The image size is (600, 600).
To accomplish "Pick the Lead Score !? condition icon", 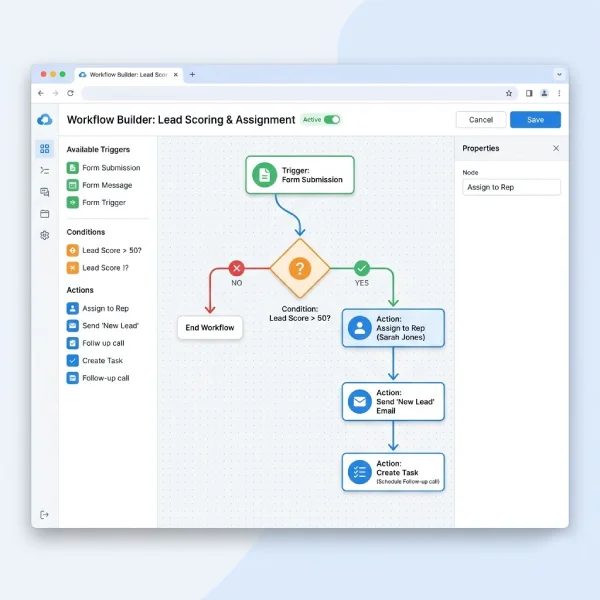I will point(73,268).
